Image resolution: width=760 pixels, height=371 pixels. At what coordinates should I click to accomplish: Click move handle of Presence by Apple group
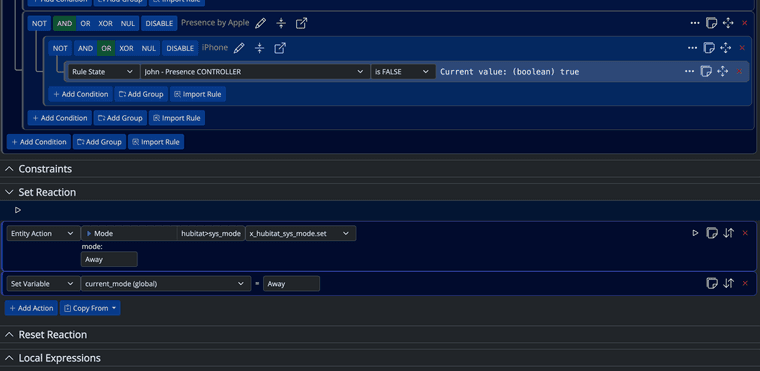[728, 23]
